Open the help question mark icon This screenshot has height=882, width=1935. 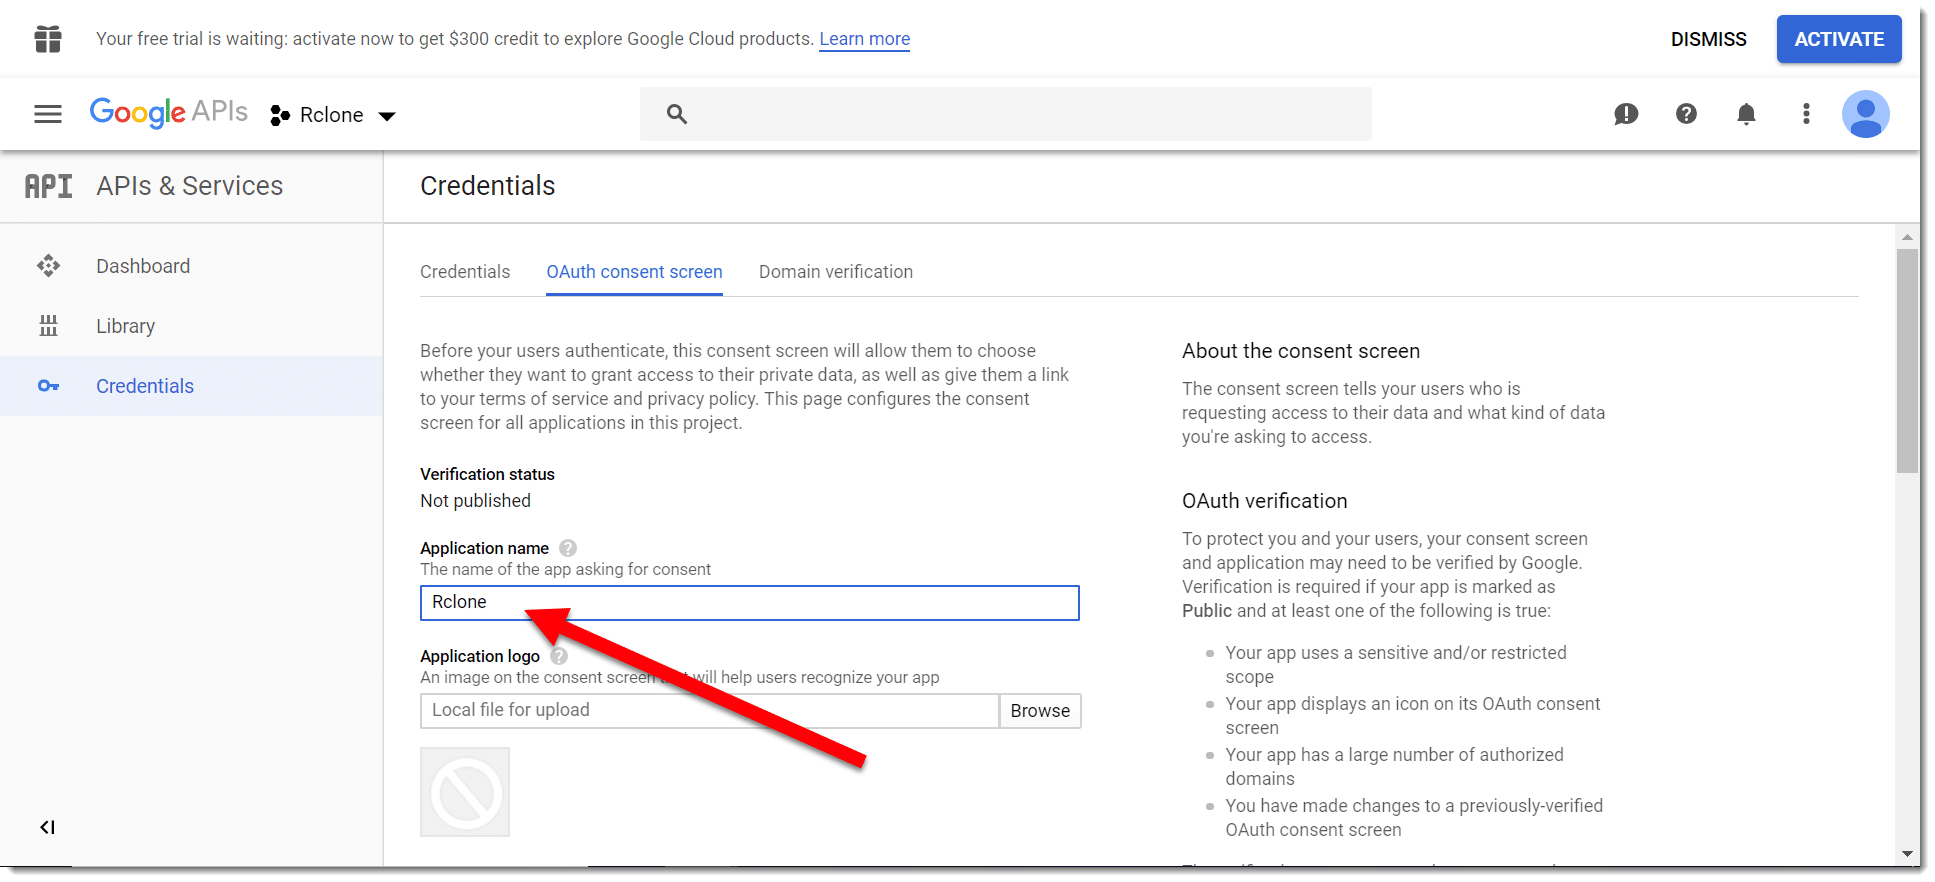pos(1686,114)
